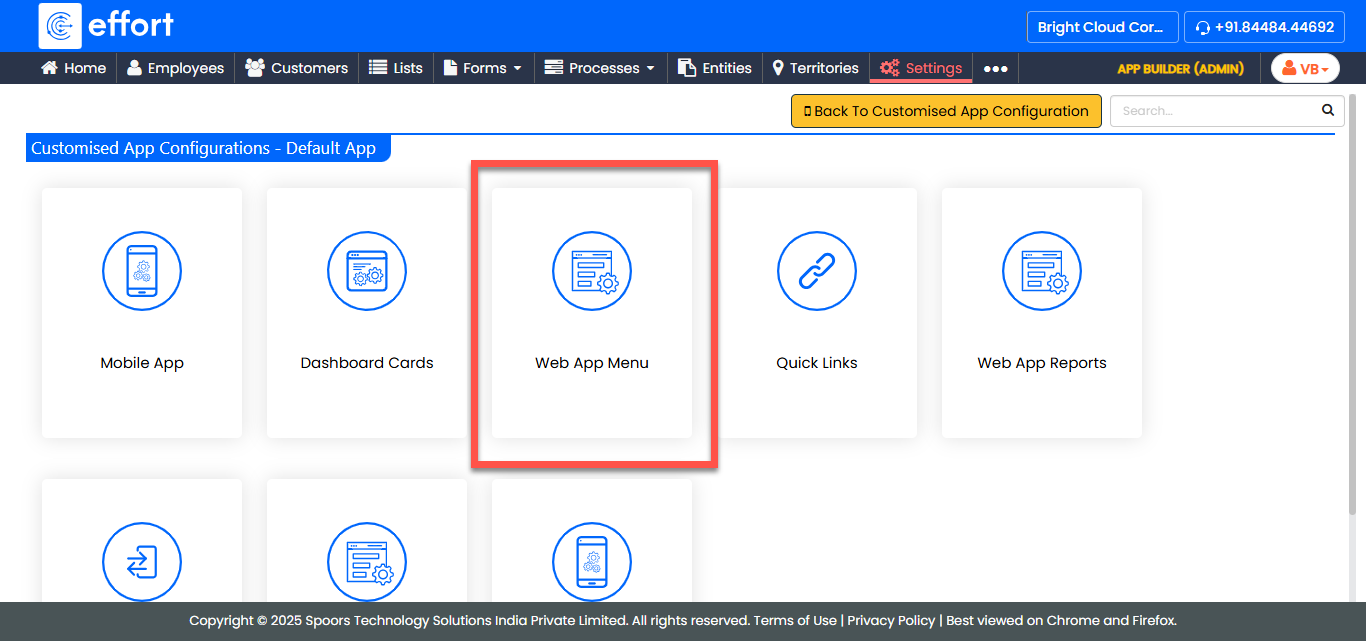Click the Bright Cloud Cor... company button

[x=1101, y=27]
